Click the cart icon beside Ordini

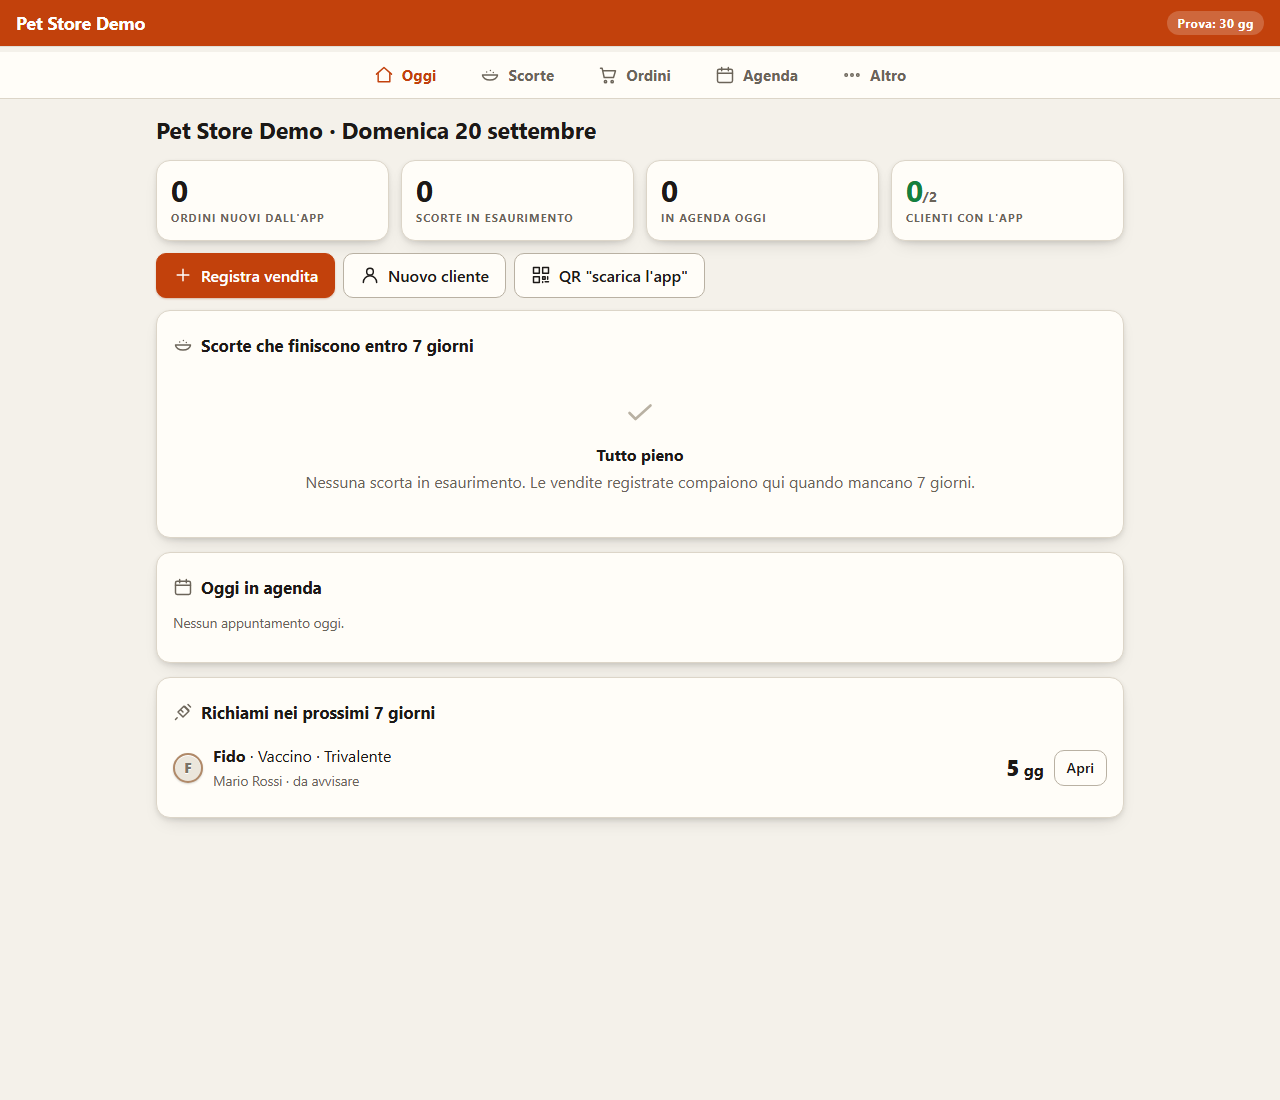(x=608, y=75)
